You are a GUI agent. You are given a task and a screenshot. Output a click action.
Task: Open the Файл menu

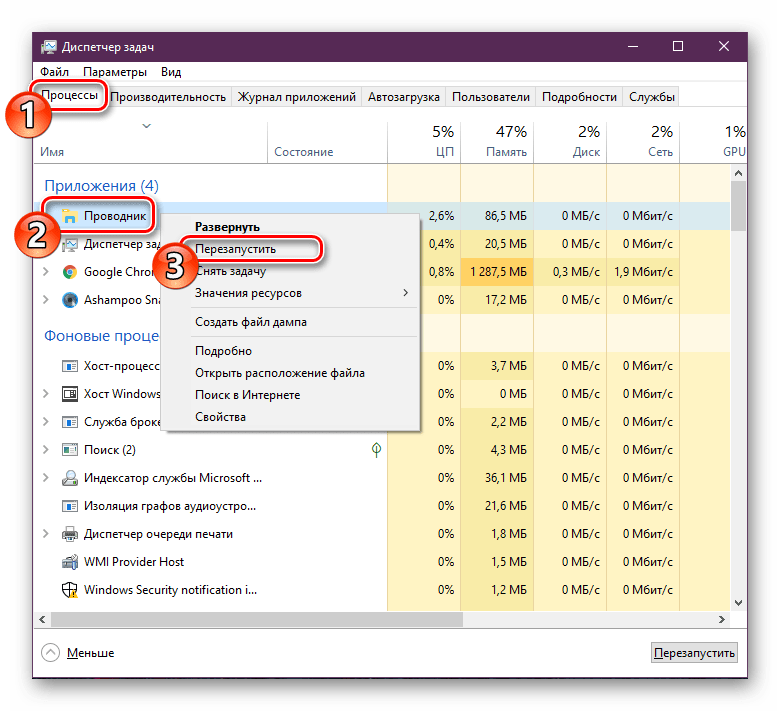click(54, 72)
